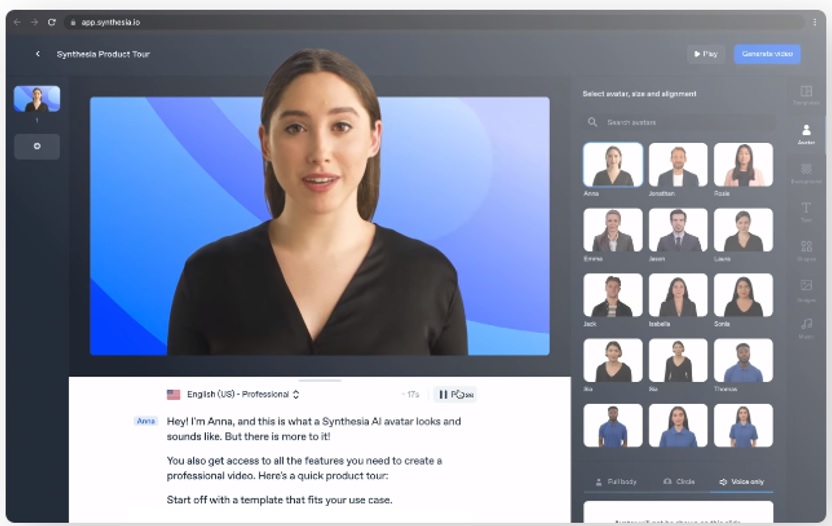Choose the Jonathan avatar
832x526 pixels.
pyautogui.click(x=678, y=165)
